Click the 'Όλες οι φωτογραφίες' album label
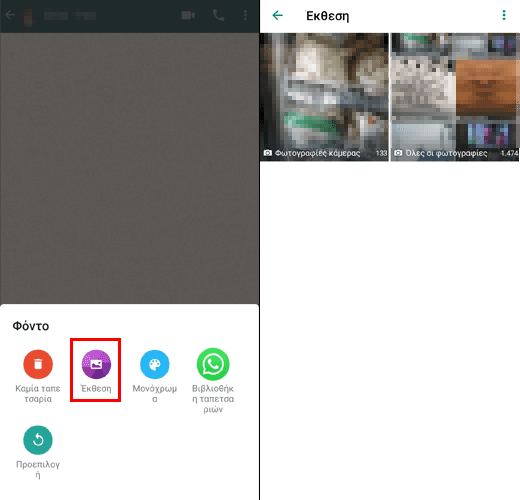The height and width of the screenshot is (500, 520). tap(446, 153)
